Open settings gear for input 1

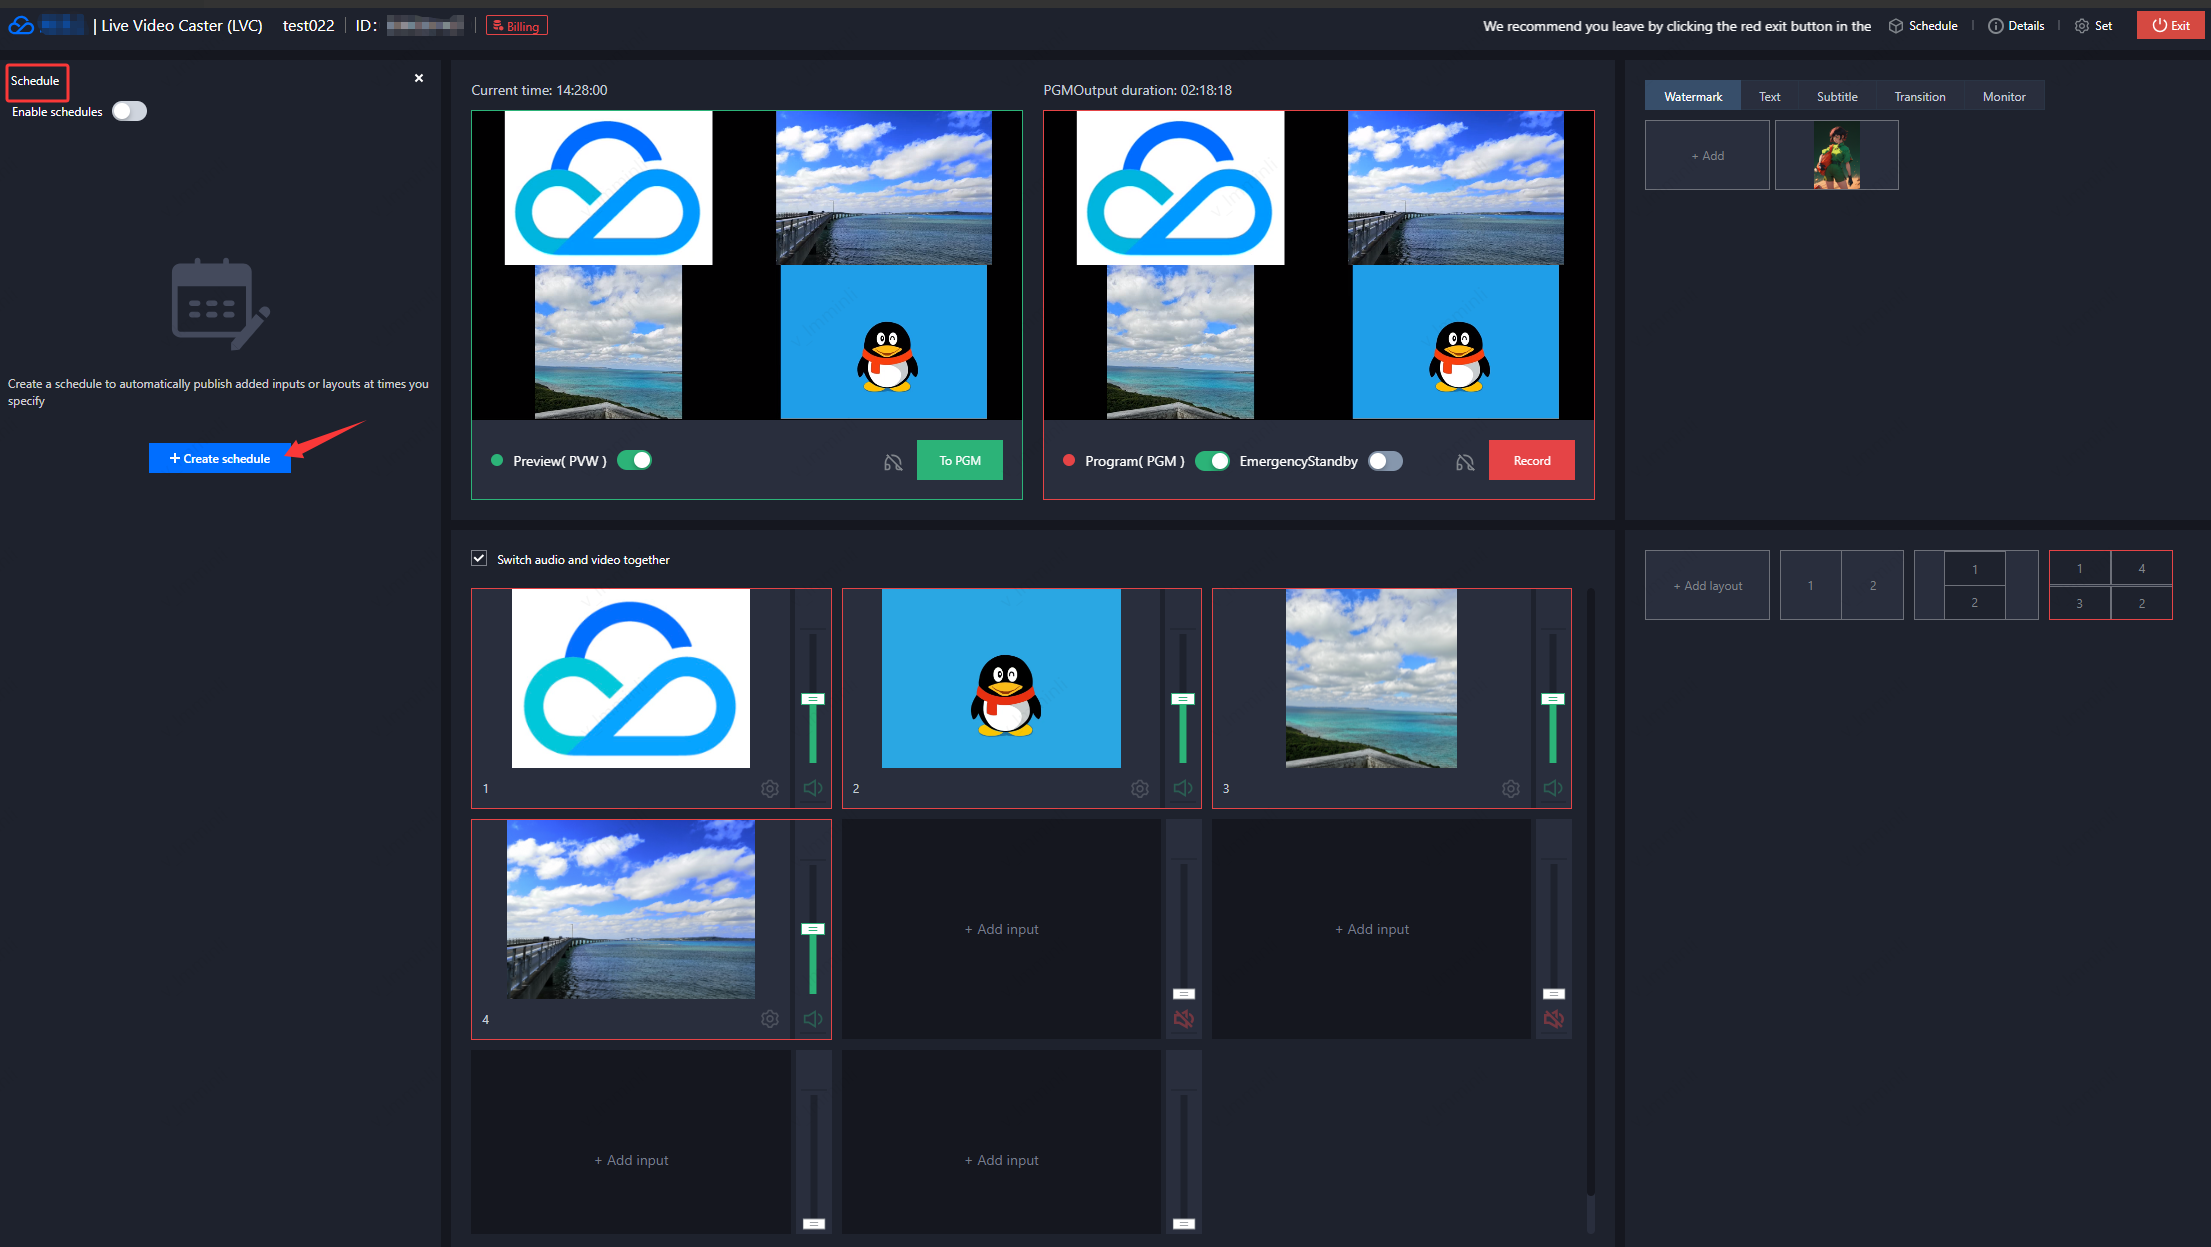coord(769,788)
